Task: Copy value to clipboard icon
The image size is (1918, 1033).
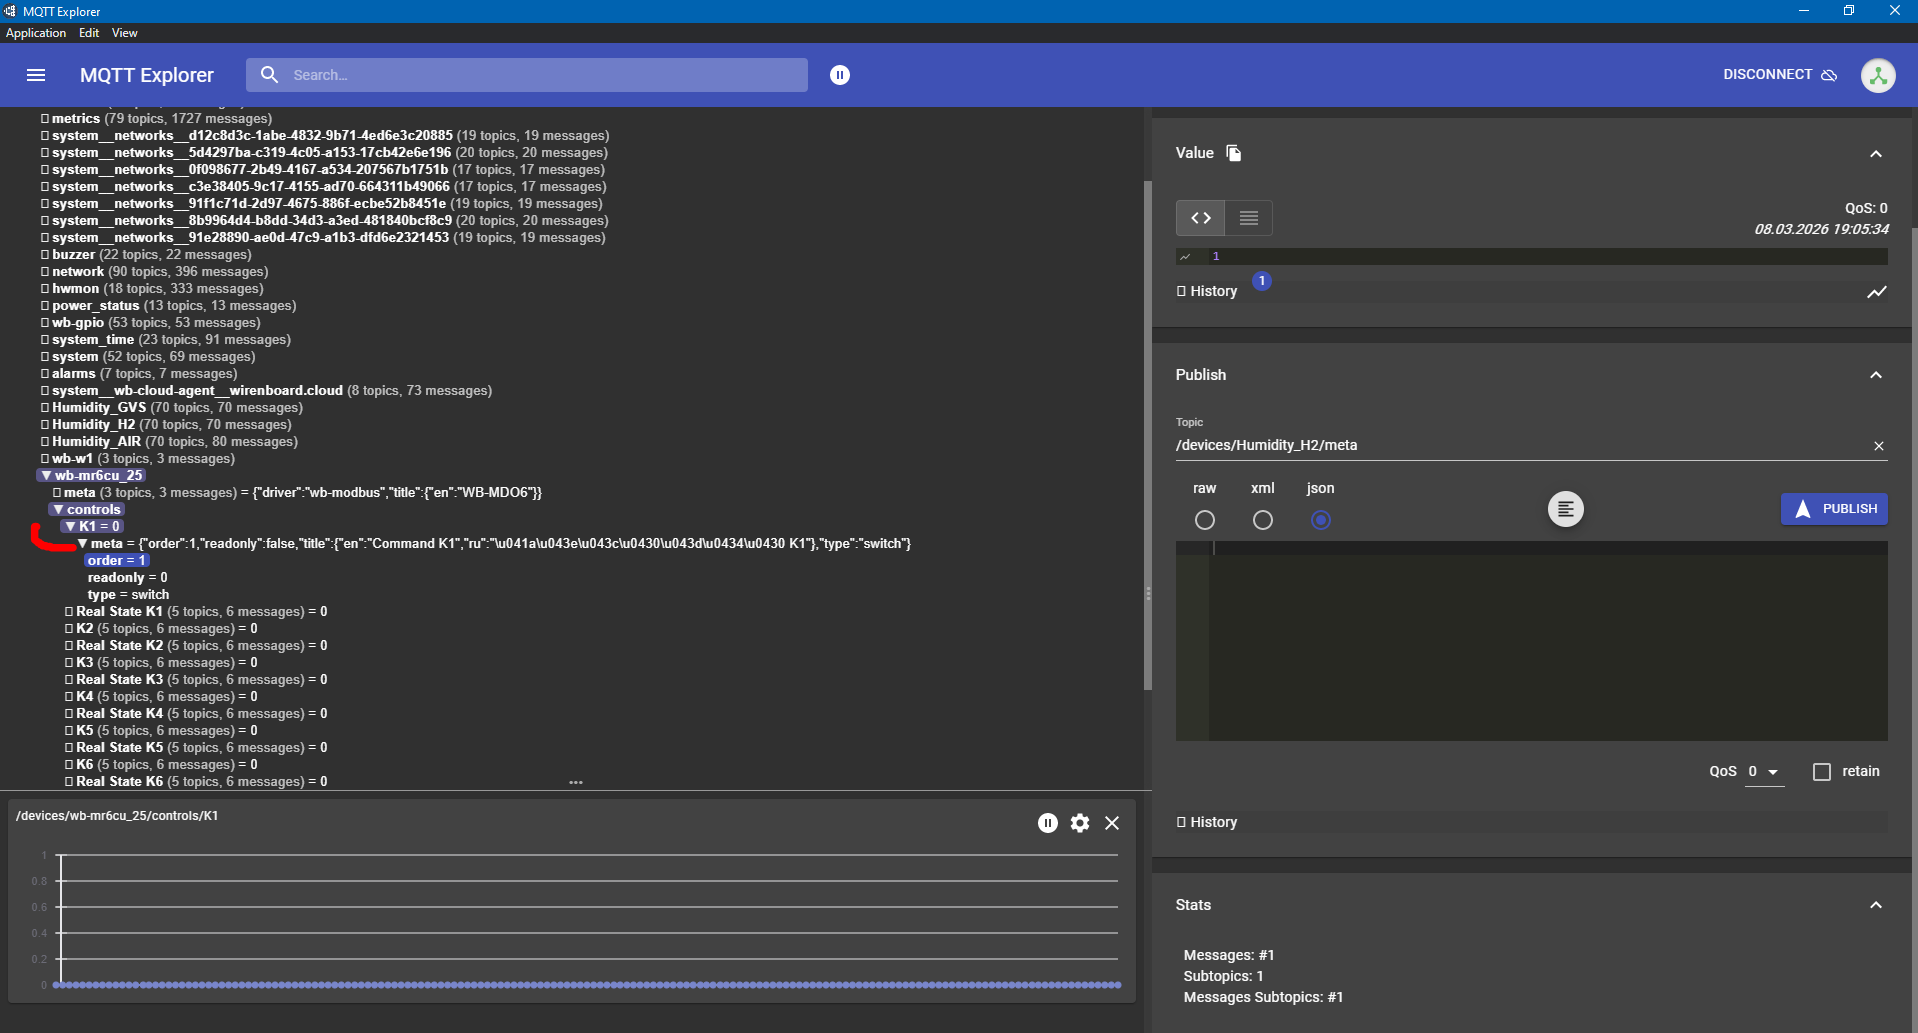Action: 1234,153
